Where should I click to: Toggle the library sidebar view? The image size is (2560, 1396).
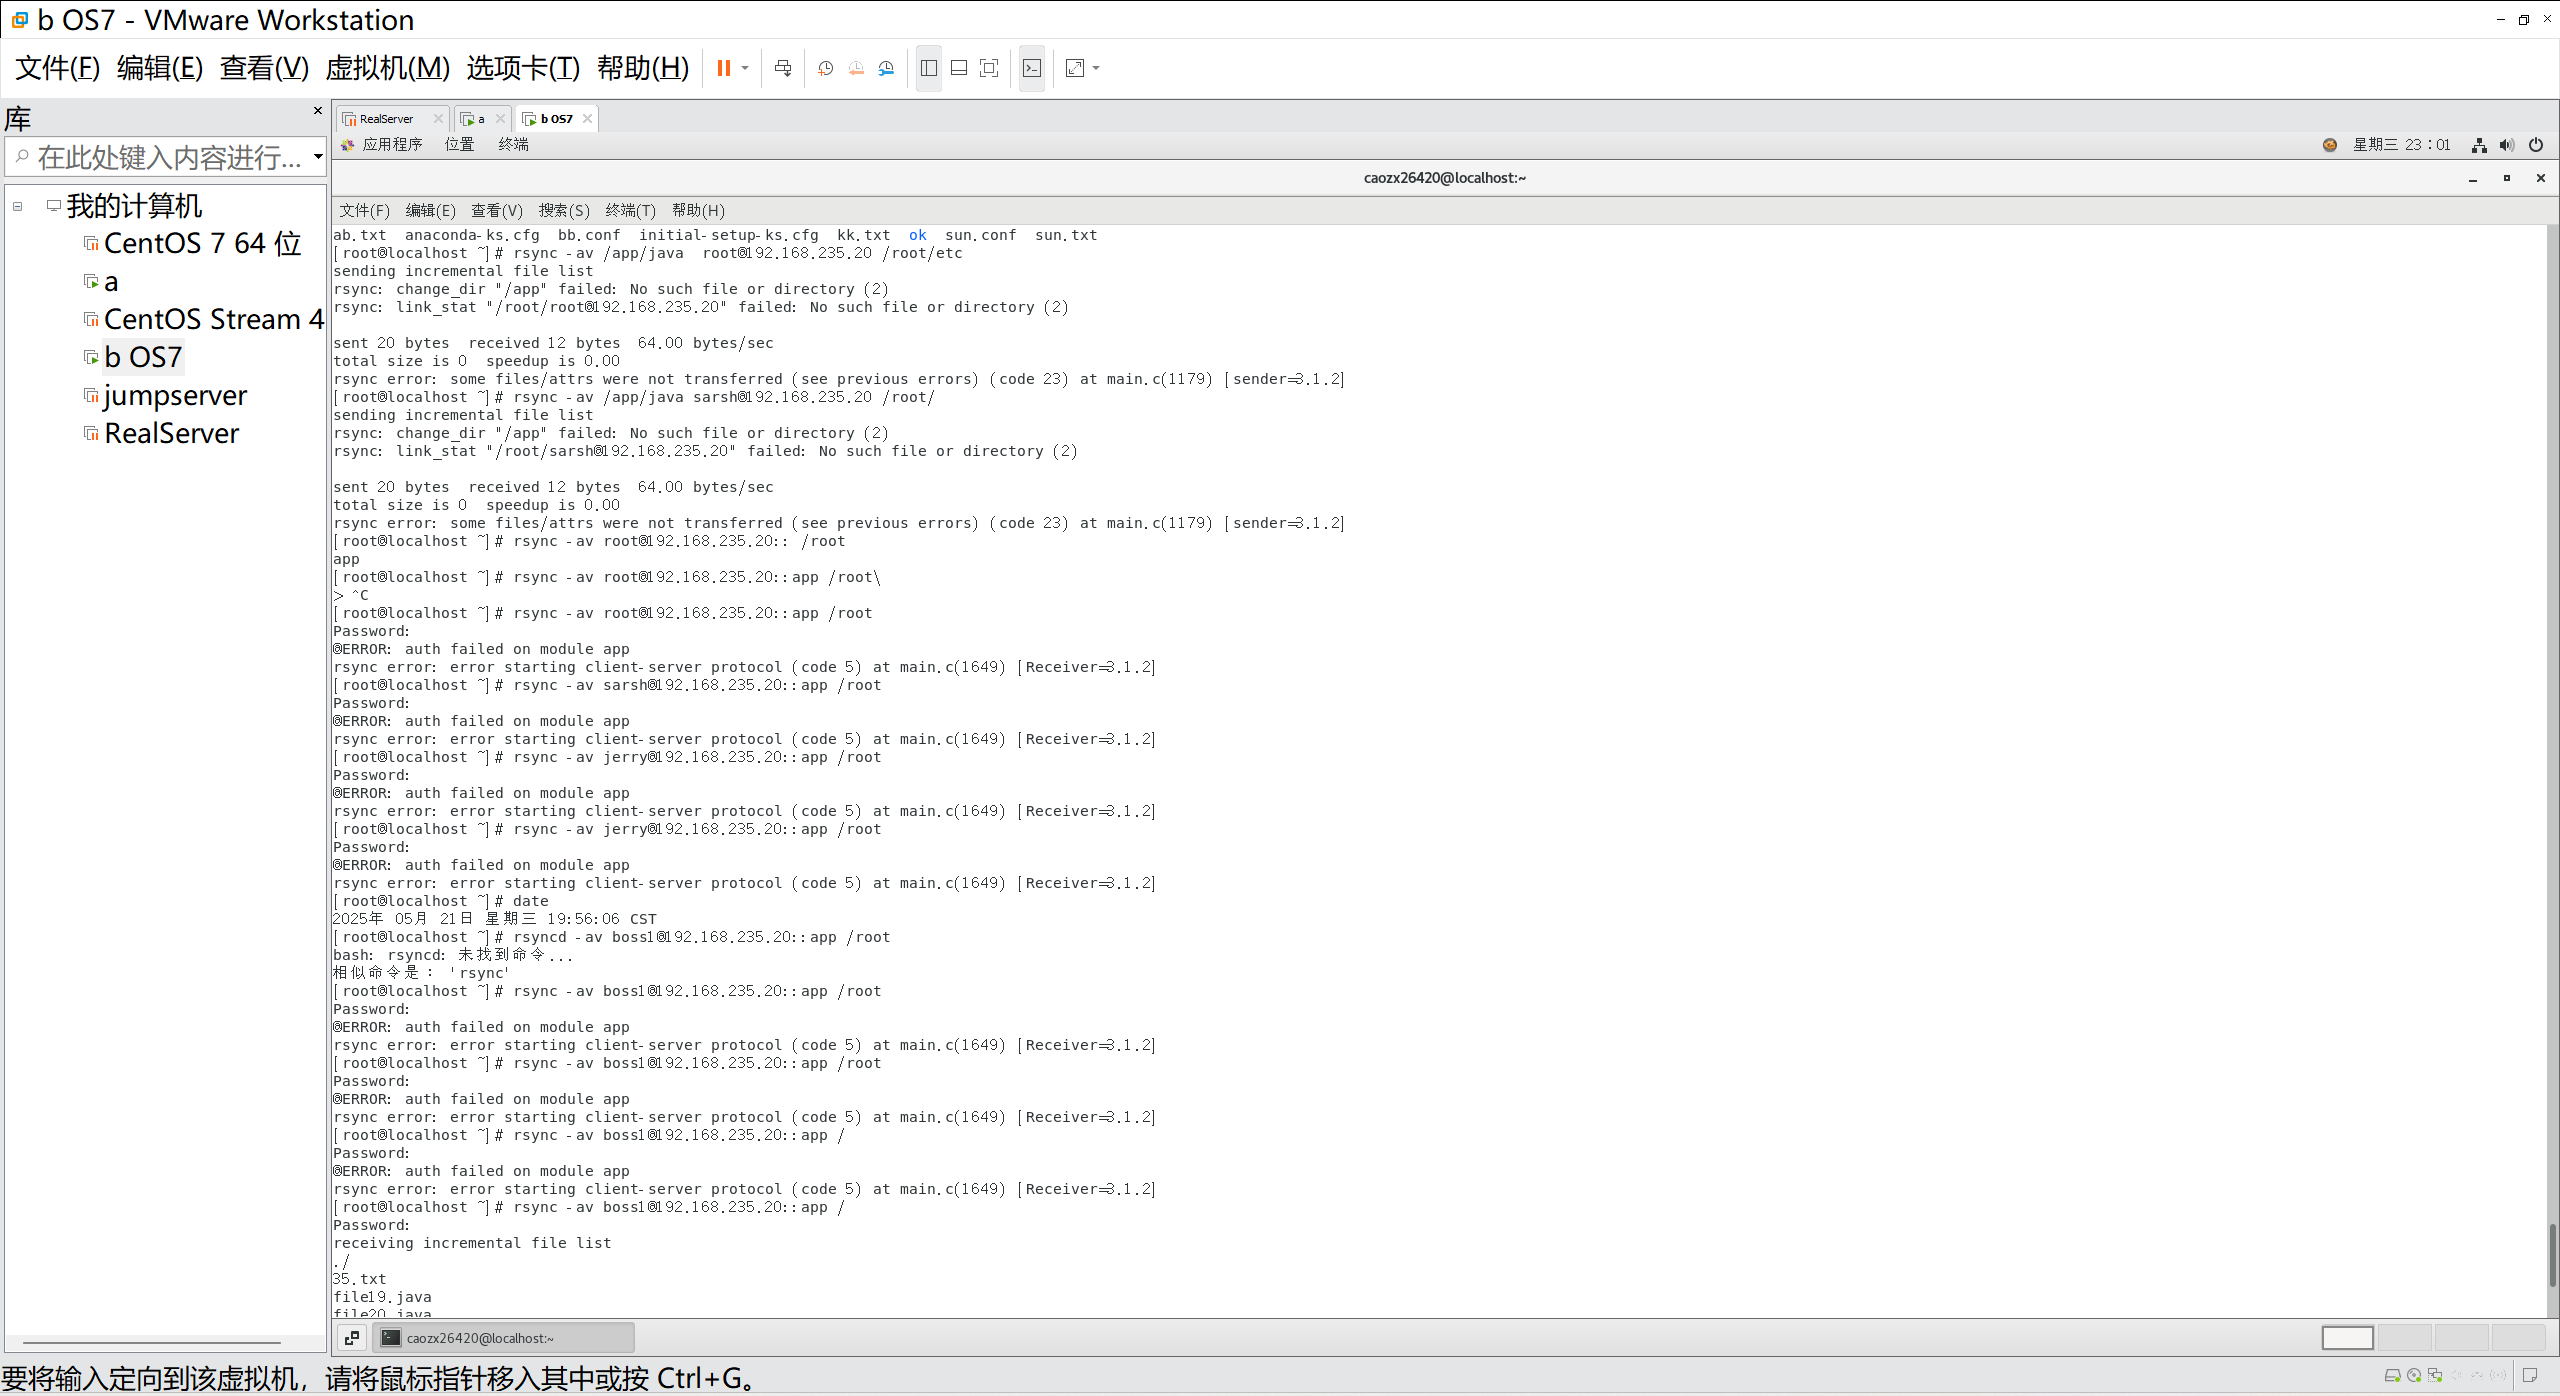point(929,68)
